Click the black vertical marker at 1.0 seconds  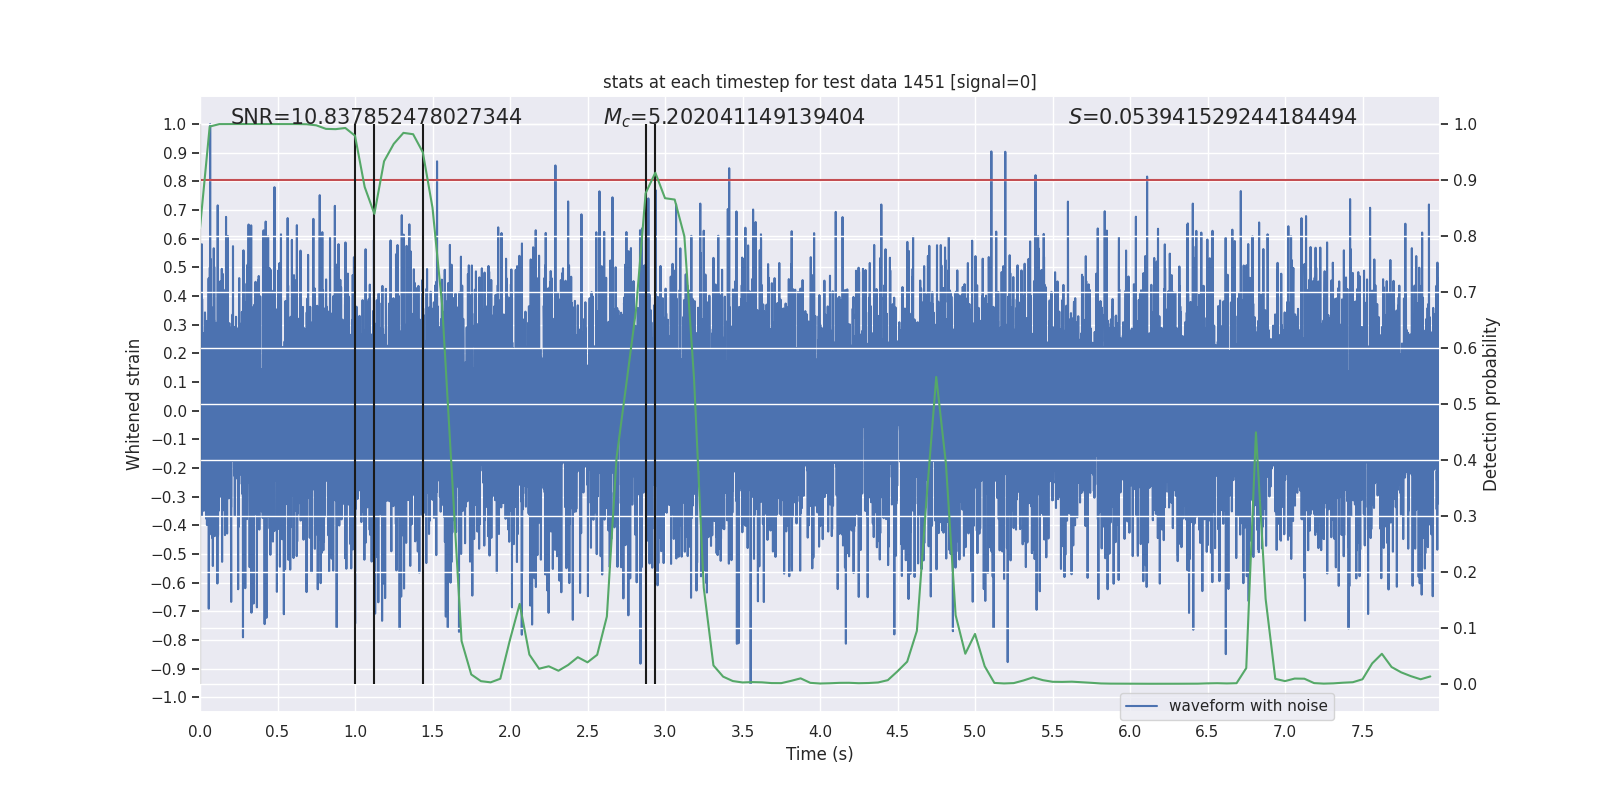point(355,400)
